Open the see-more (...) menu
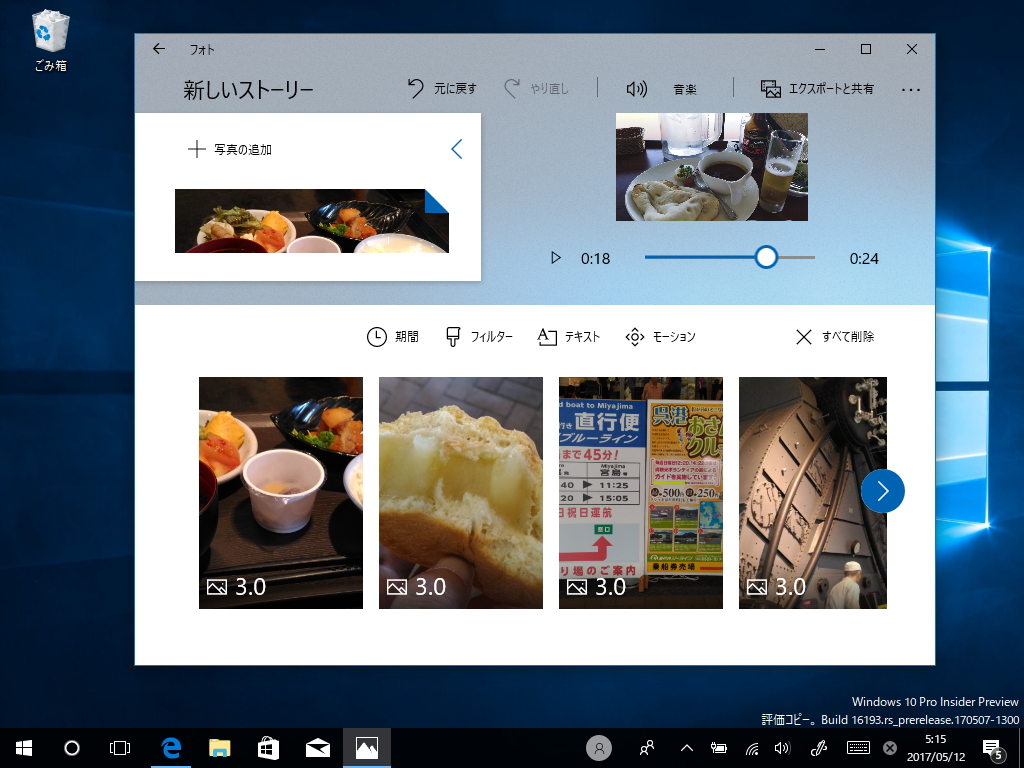Viewport: 1024px width, 768px height. pos(911,88)
